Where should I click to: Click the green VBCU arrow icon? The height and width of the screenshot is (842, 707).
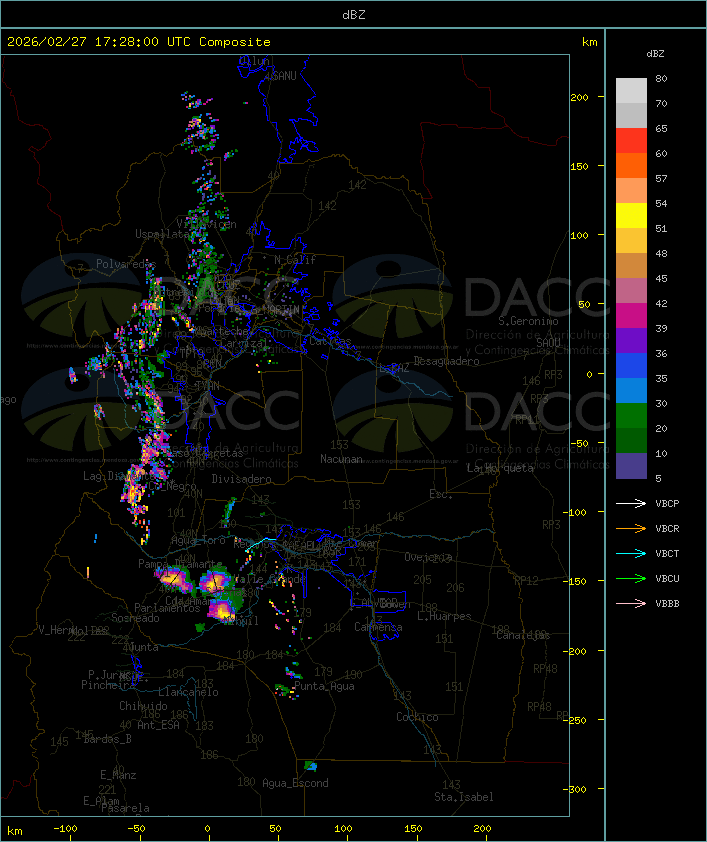[631, 578]
